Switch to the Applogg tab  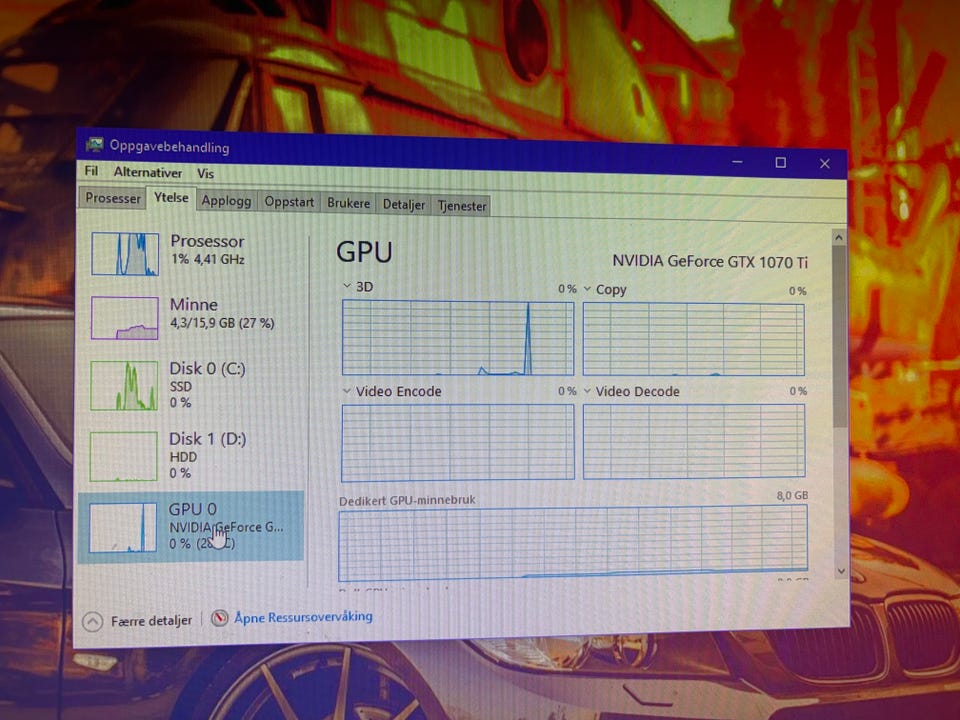pyautogui.click(x=227, y=201)
